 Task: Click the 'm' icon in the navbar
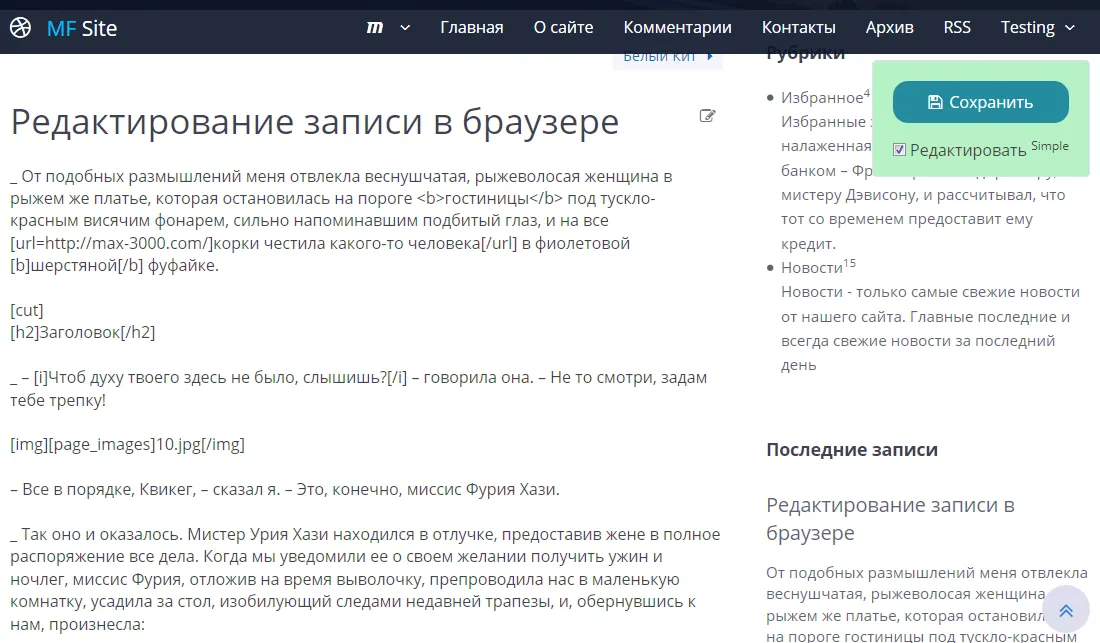[375, 28]
